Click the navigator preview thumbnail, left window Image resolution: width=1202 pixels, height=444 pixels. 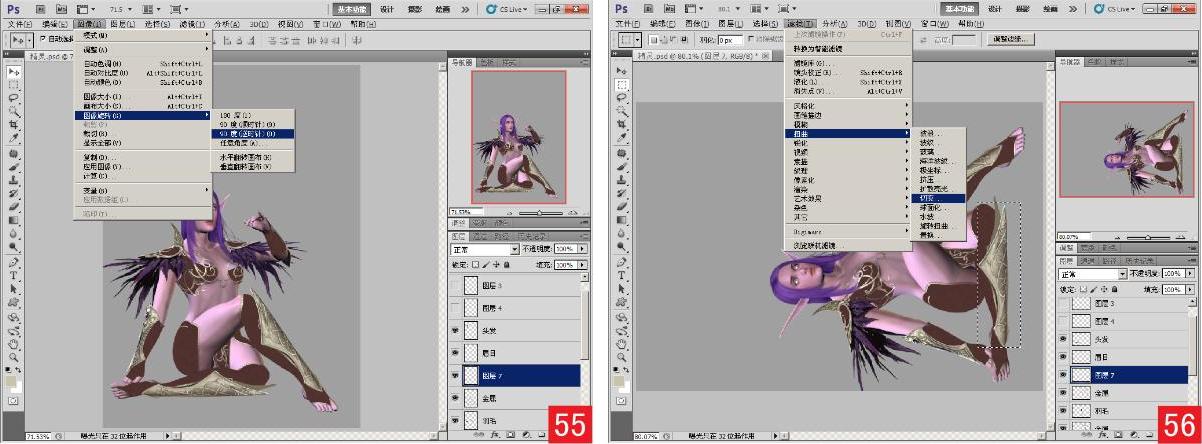click(518, 136)
